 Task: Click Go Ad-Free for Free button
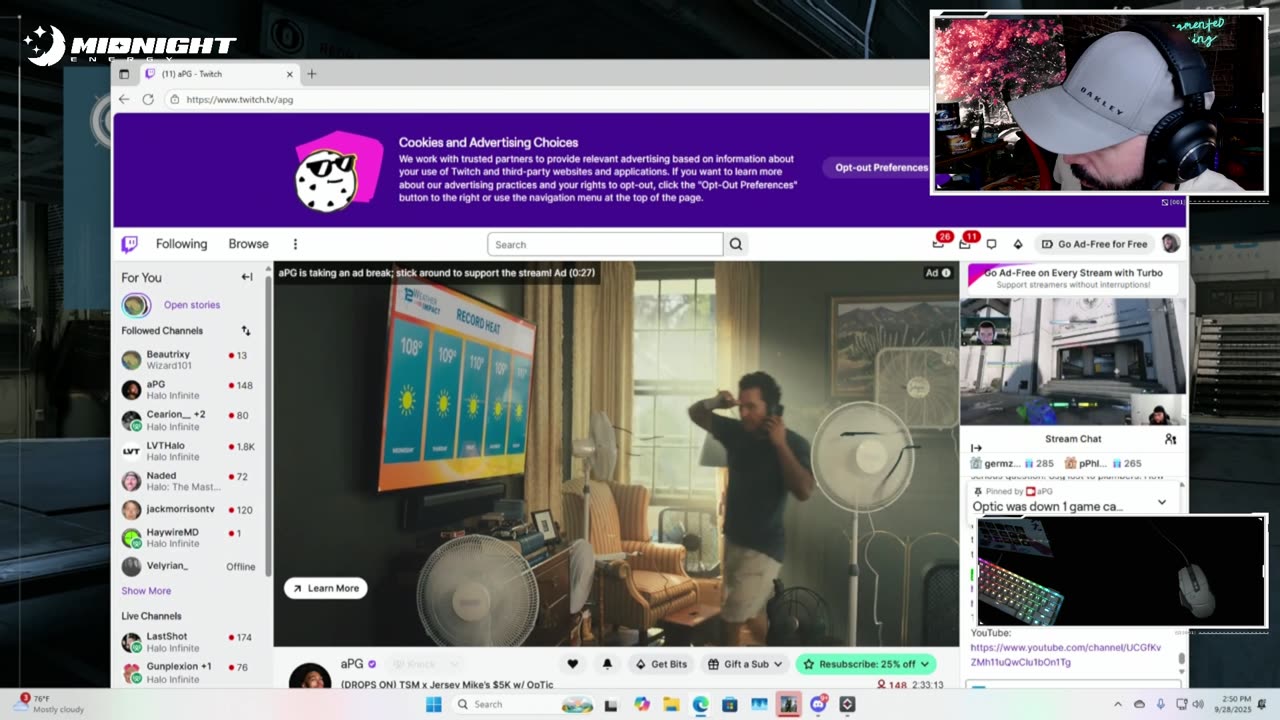(1094, 244)
